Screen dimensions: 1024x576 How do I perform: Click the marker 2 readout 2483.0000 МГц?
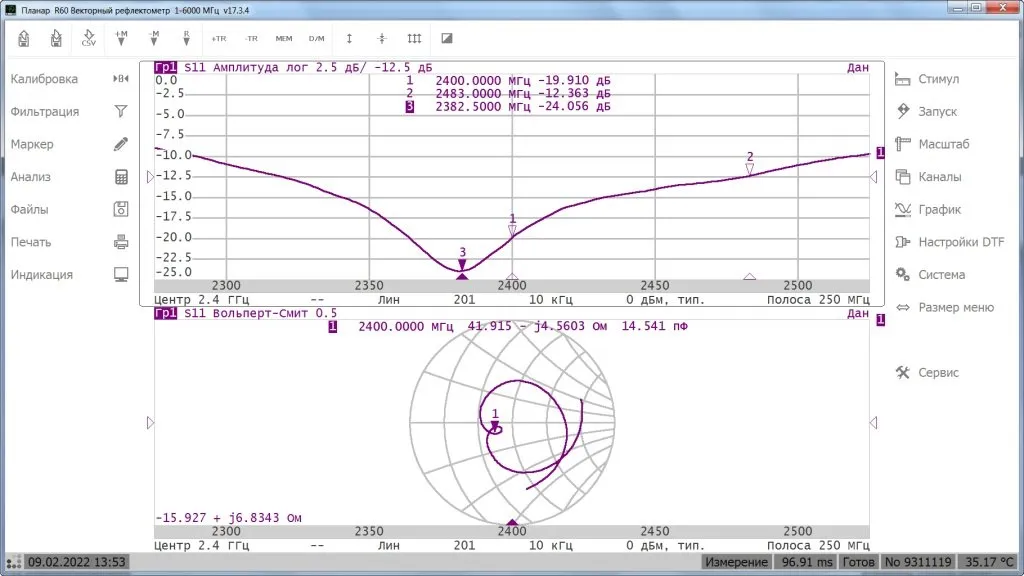(x=483, y=93)
